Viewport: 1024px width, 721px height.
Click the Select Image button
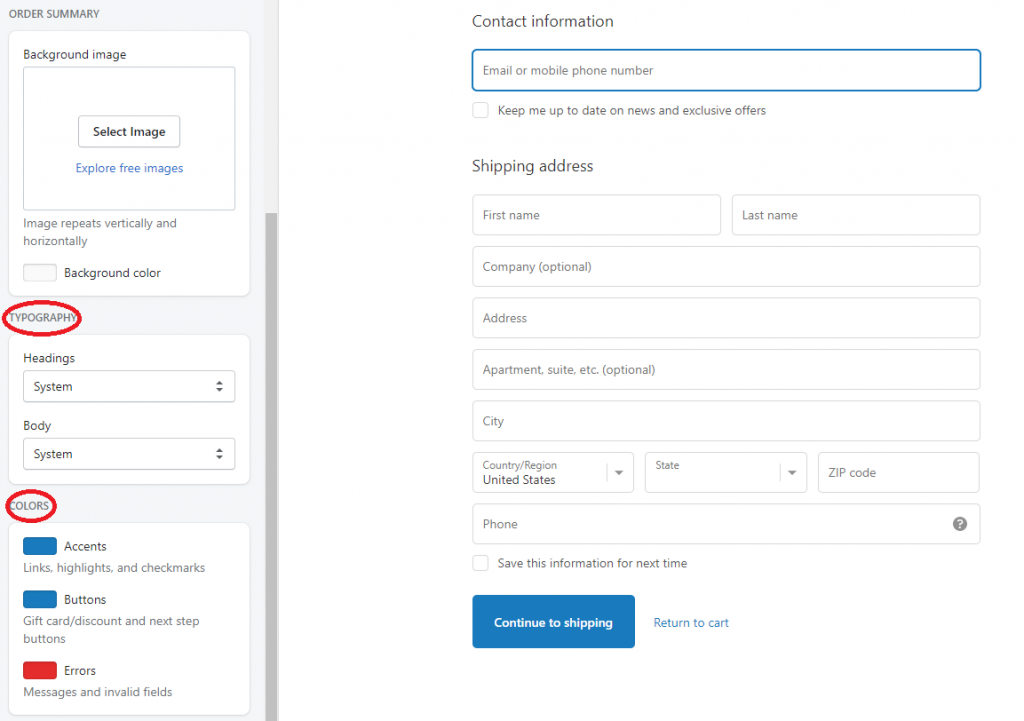click(x=129, y=132)
